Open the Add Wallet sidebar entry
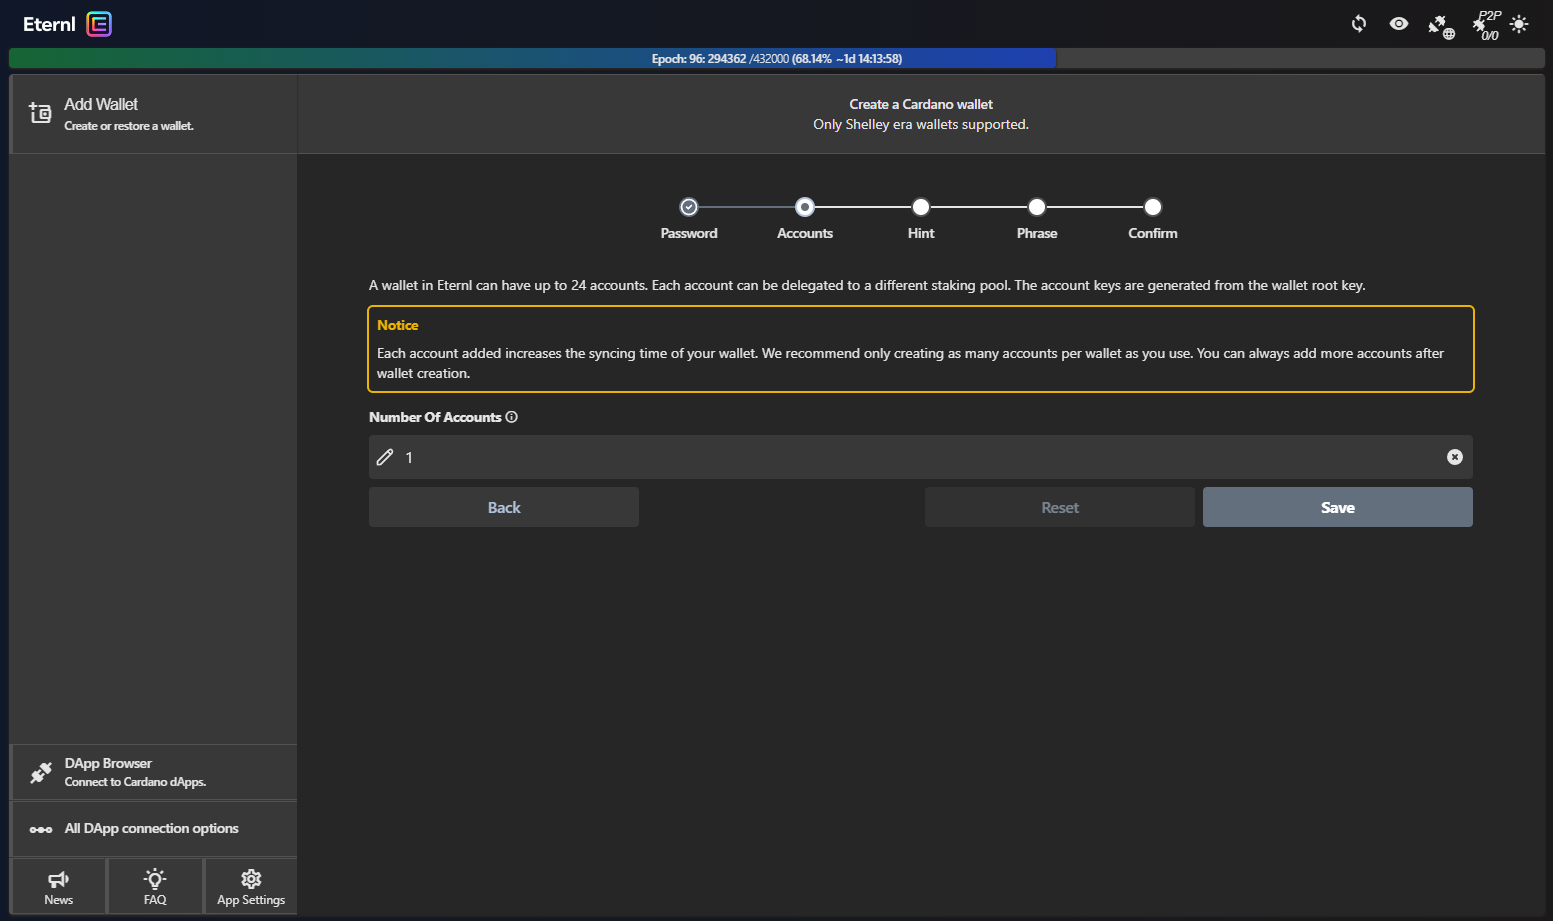 pos(153,114)
